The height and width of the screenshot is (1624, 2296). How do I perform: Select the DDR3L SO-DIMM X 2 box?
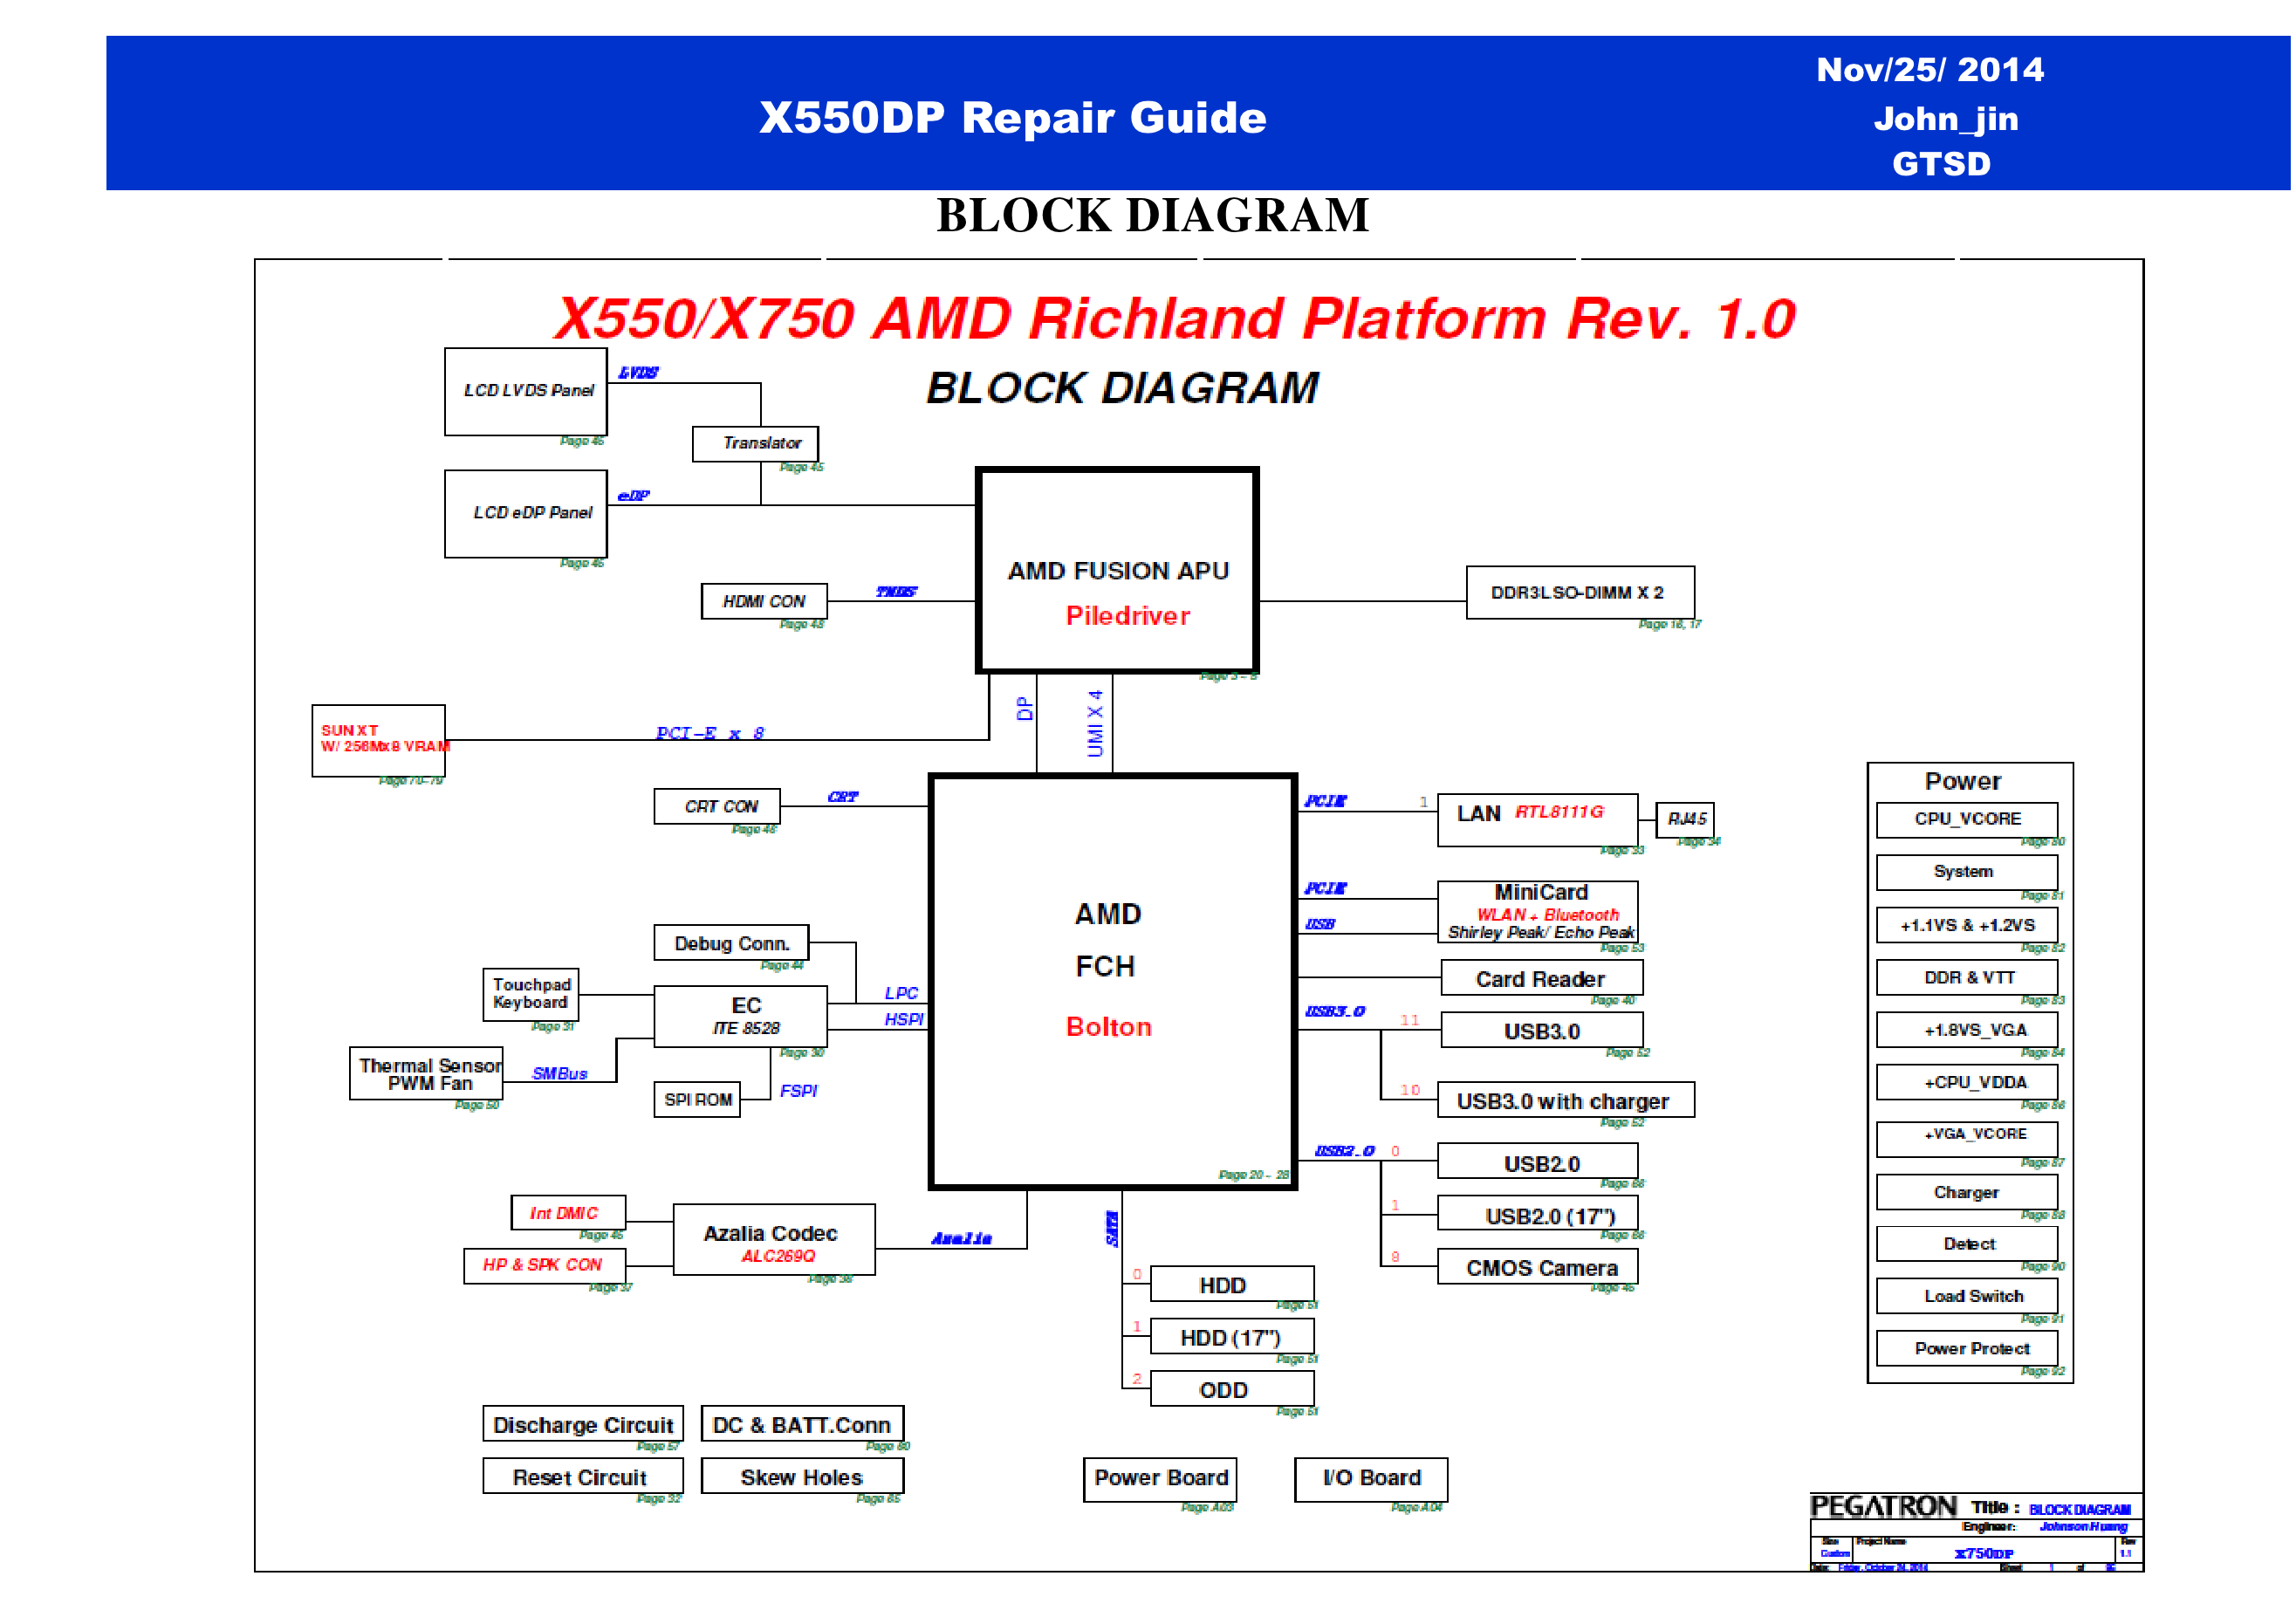(x=1579, y=593)
